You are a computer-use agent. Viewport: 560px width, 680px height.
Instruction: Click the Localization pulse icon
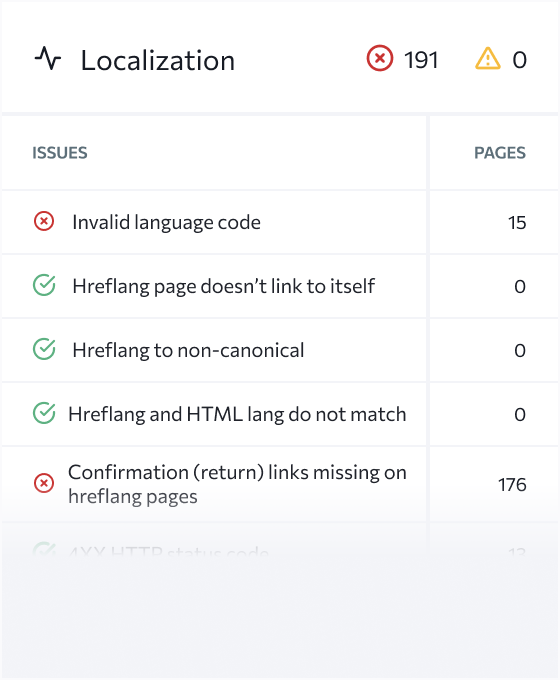[x=48, y=59]
